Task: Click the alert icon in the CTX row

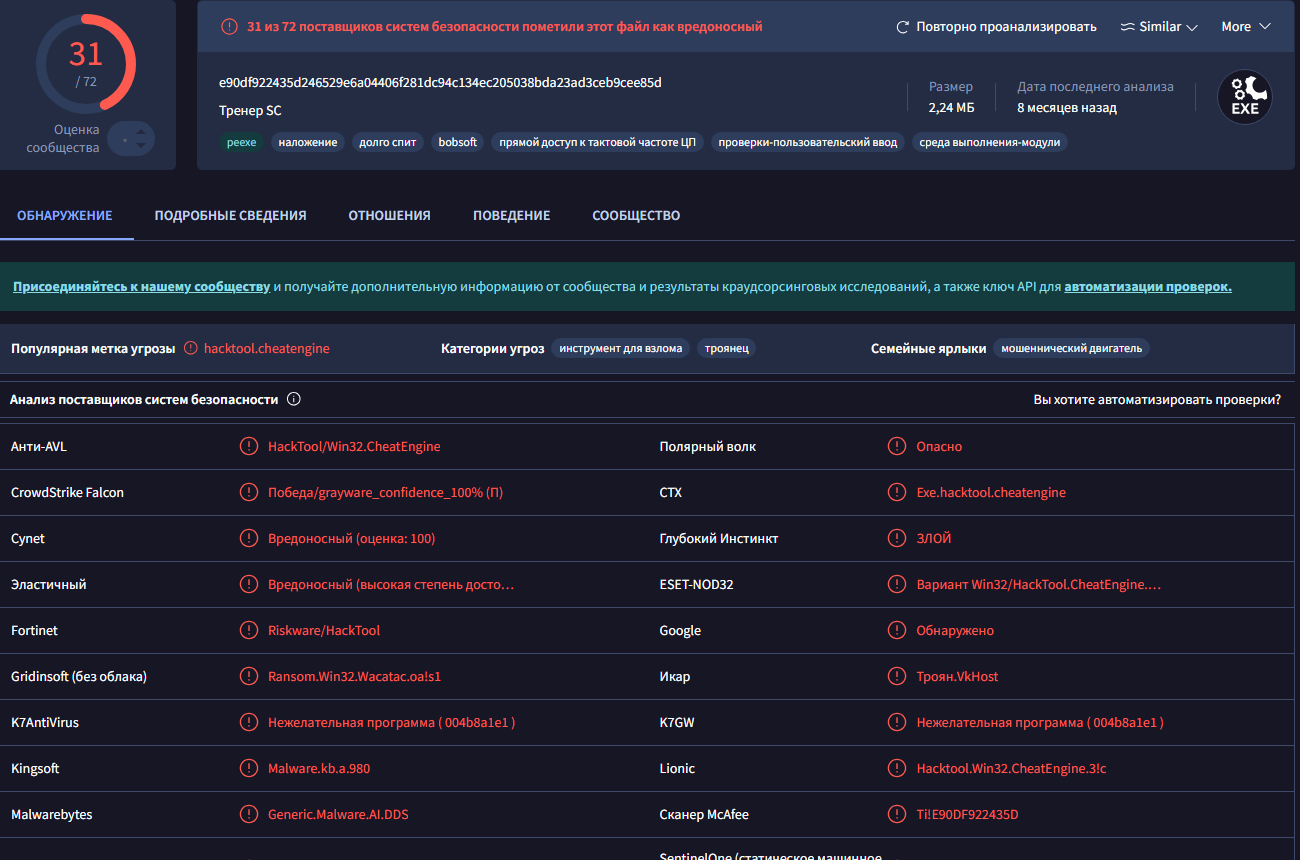Action: (897, 492)
